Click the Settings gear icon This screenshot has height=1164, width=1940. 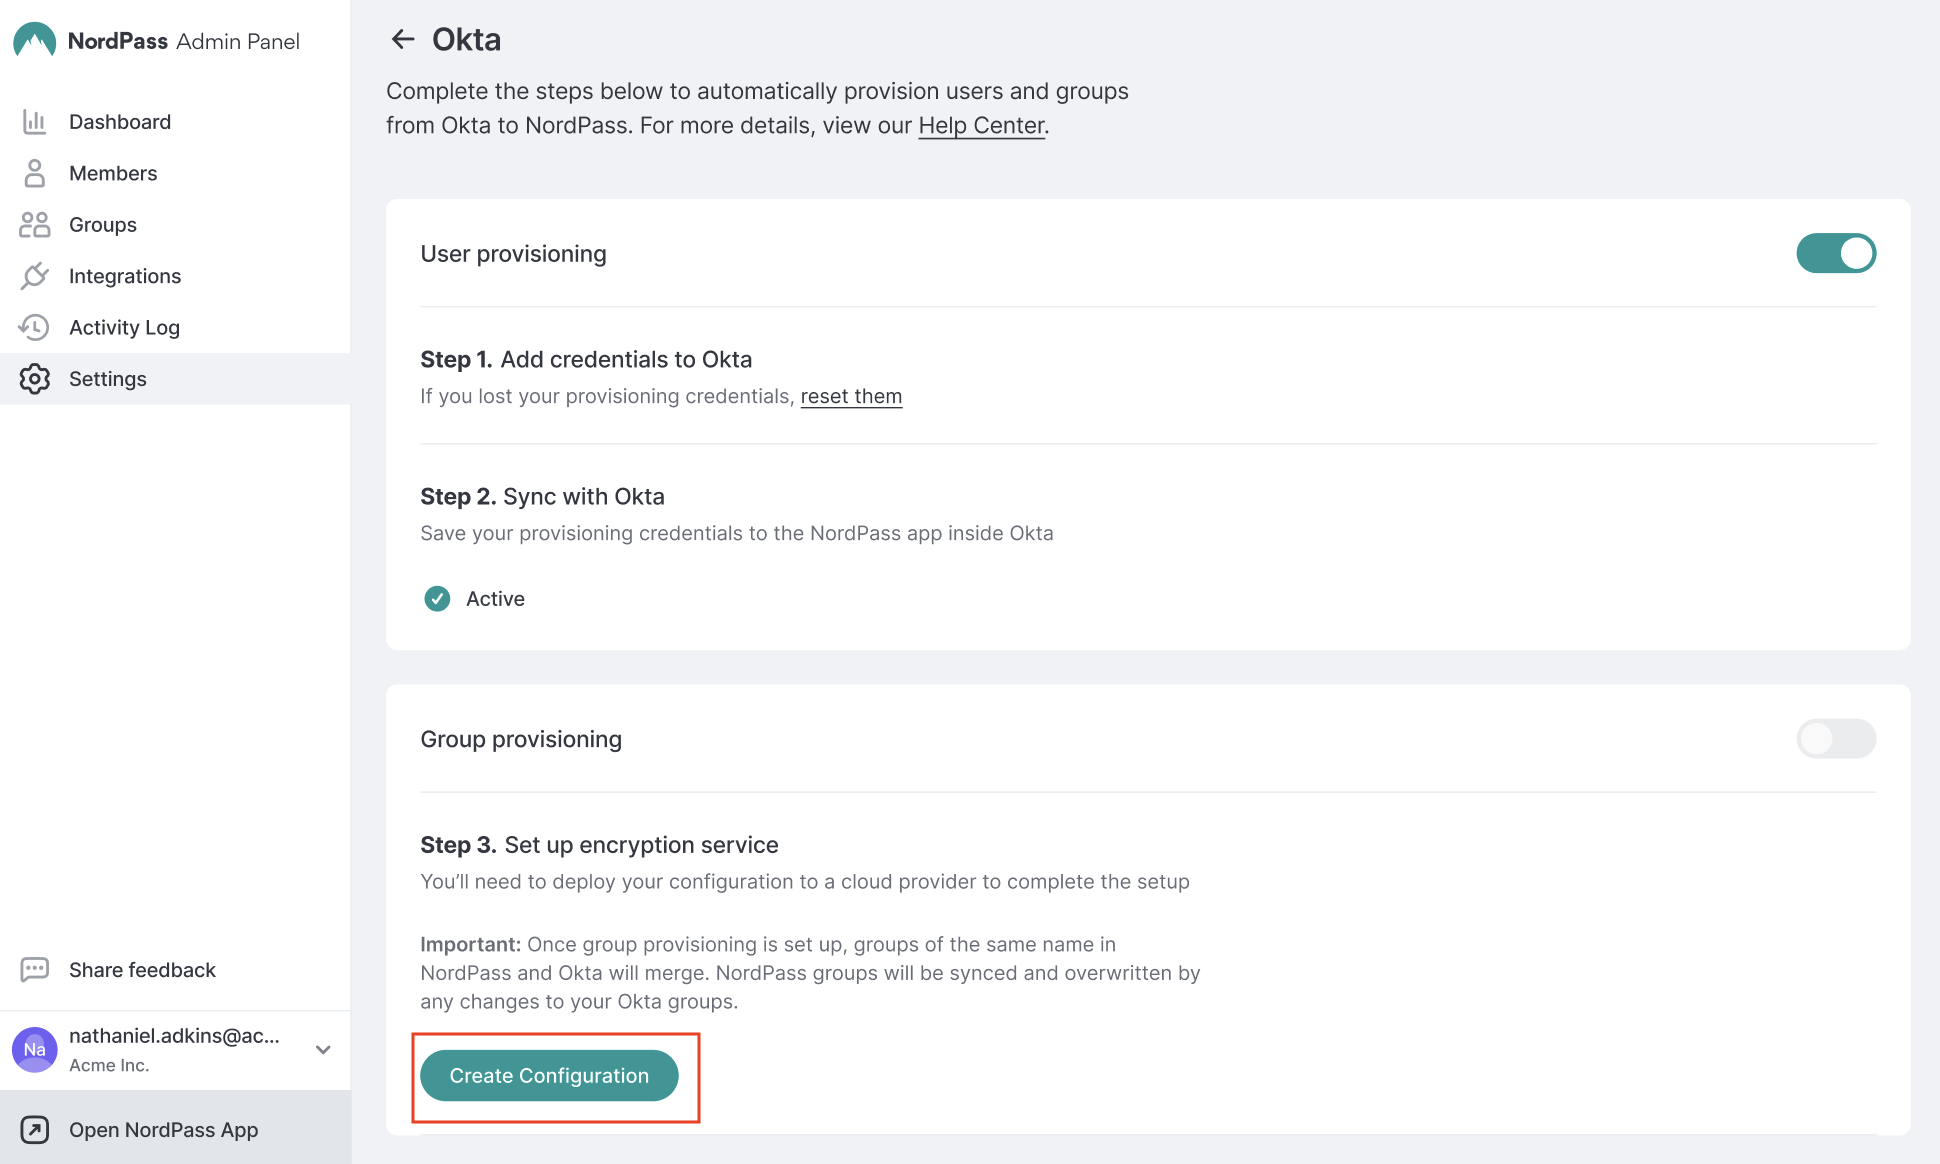point(34,379)
